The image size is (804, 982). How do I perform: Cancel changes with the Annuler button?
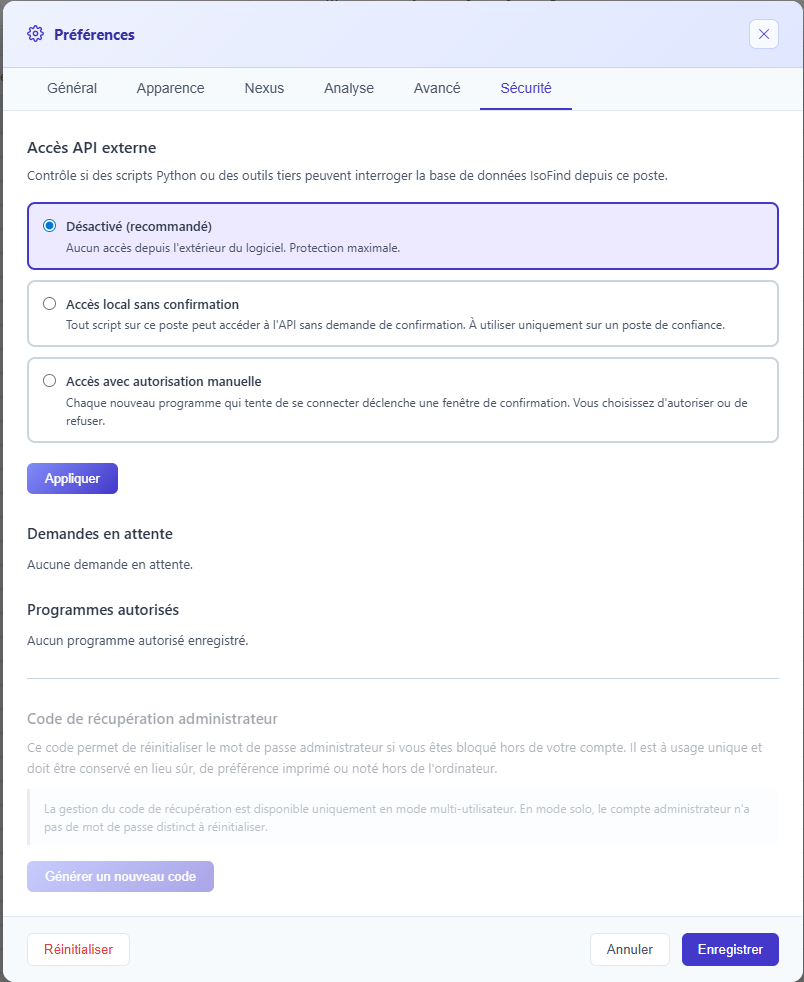(x=629, y=949)
